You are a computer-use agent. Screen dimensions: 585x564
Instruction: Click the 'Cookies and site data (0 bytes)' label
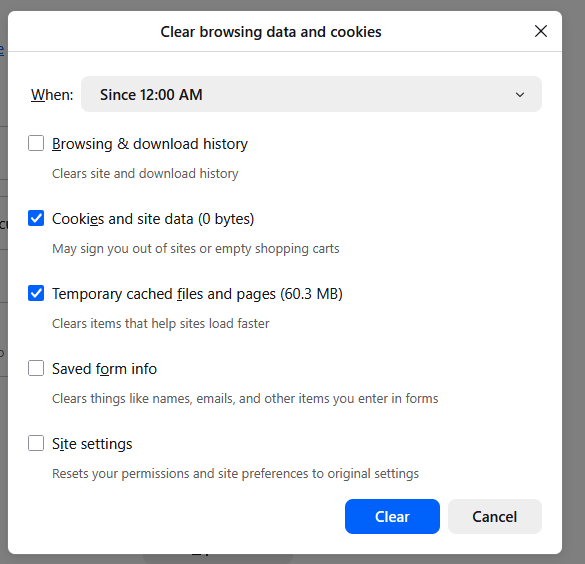coord(153,219)
